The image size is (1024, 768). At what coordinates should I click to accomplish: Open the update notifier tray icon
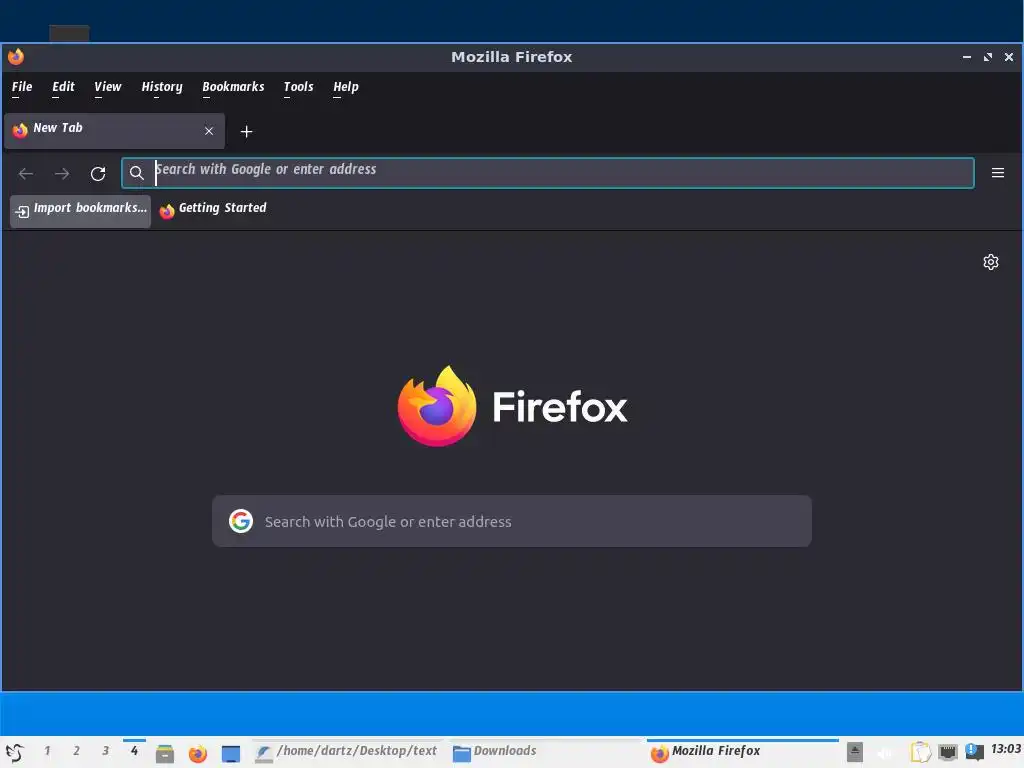click(x=974, y=752)
